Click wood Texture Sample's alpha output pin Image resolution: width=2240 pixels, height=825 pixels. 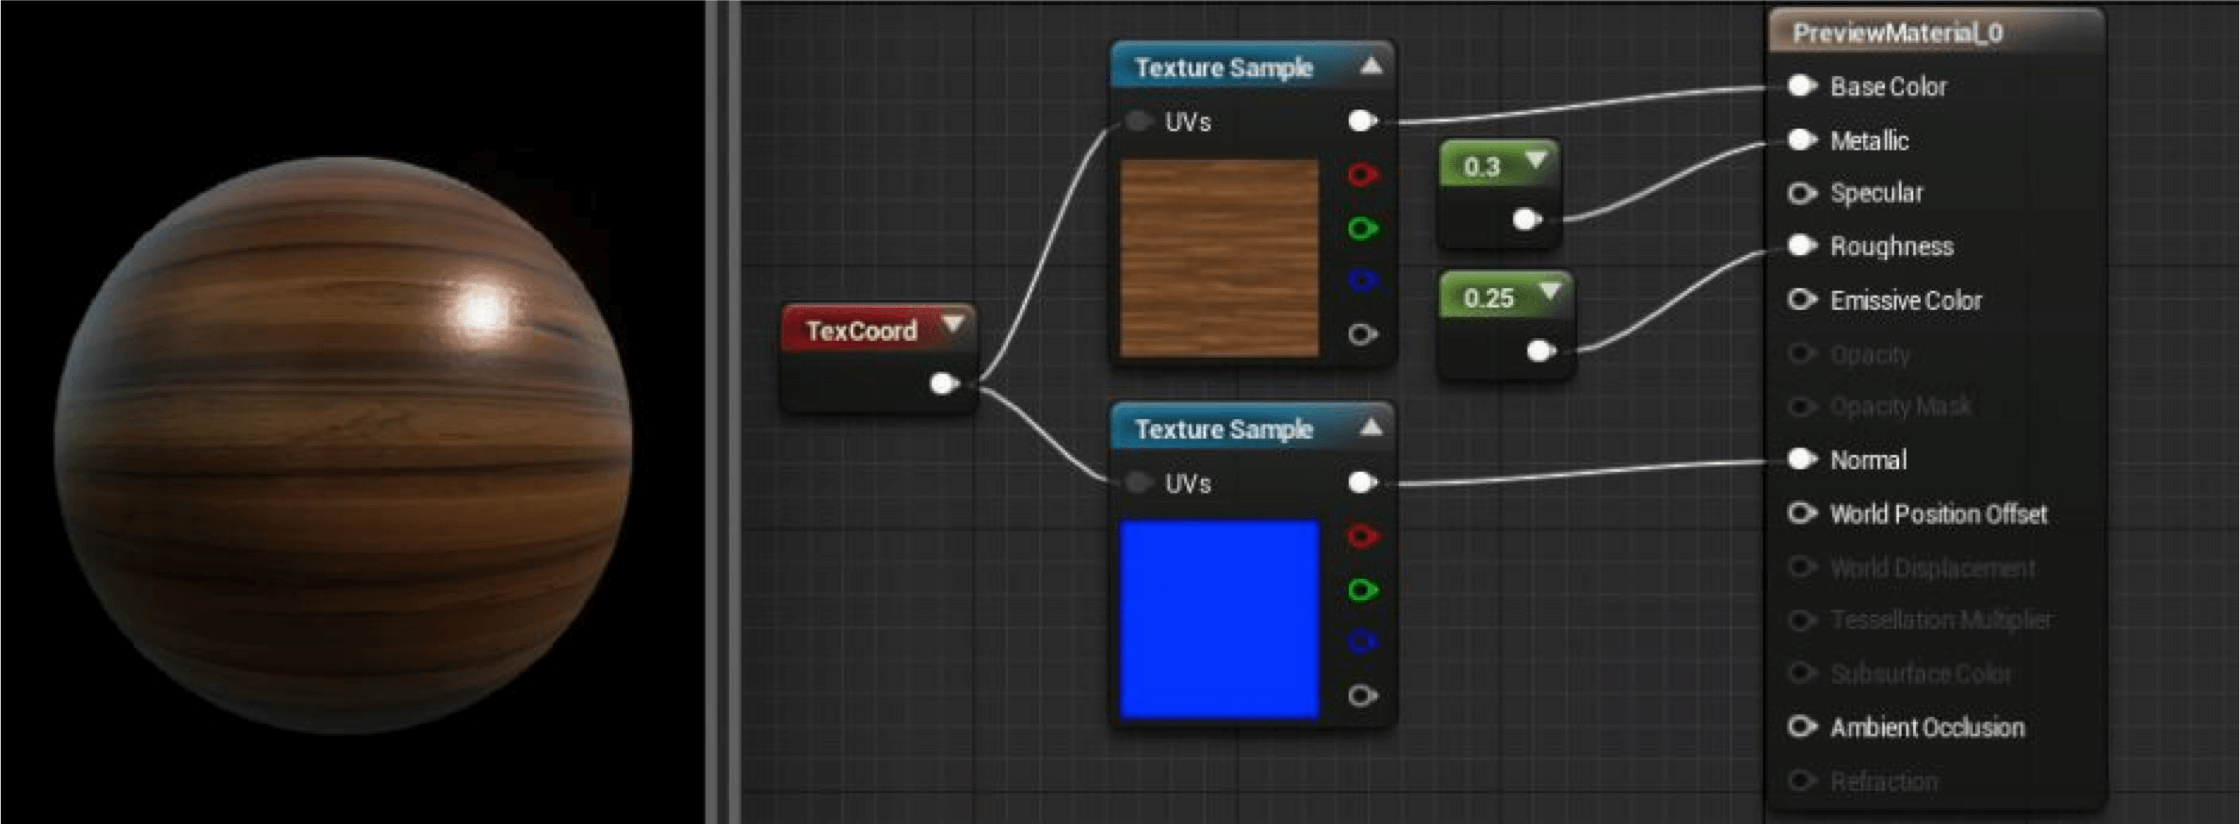click(x=1363, y=335)
